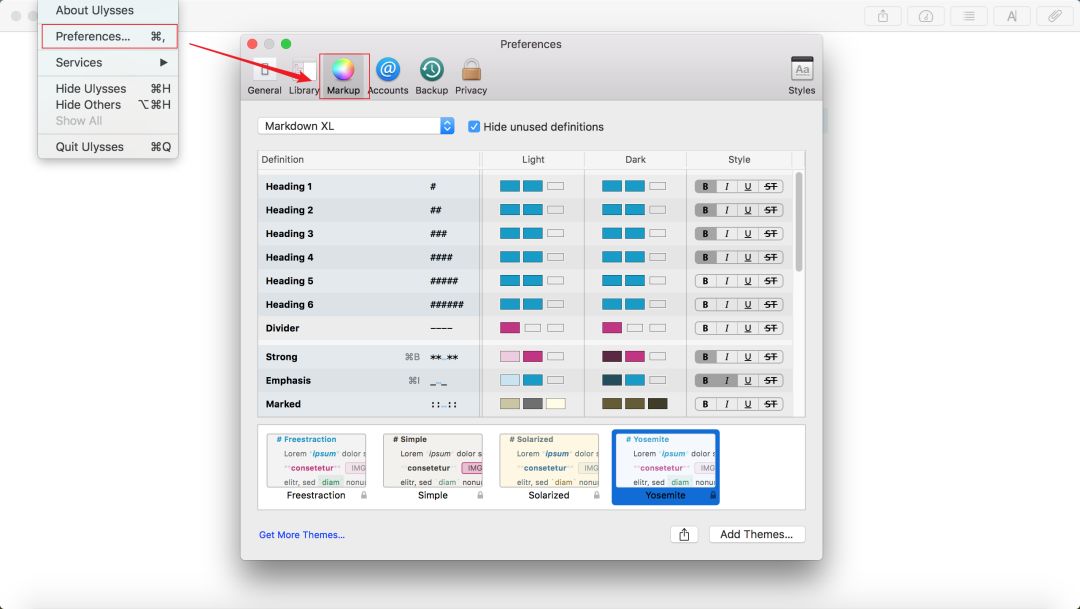Open the Markdown XL markup dropdown
This screenshot has height=609, width=1080.
356,126
